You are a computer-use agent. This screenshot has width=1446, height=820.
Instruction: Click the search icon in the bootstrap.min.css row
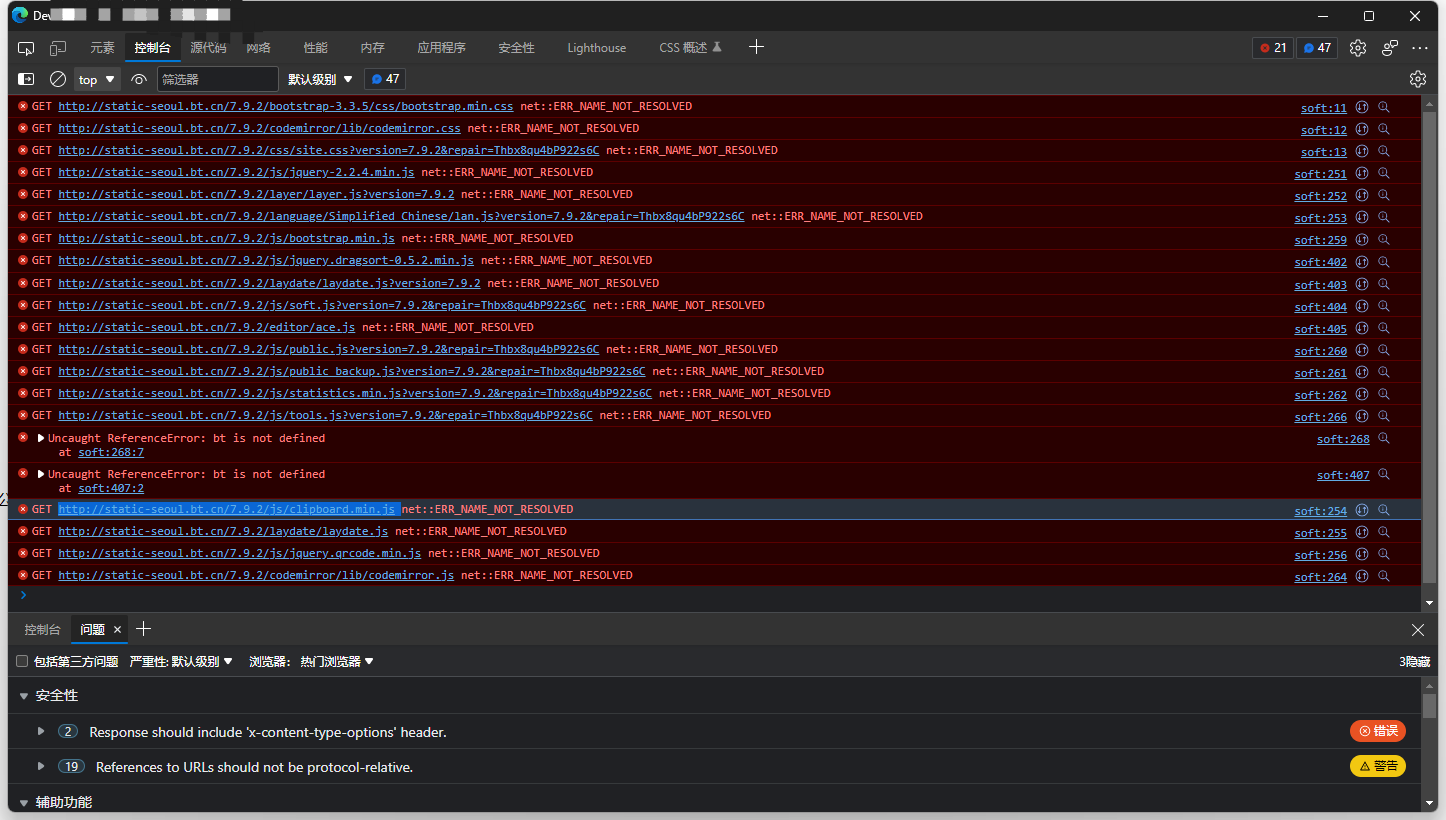(x=1384, y=107)
